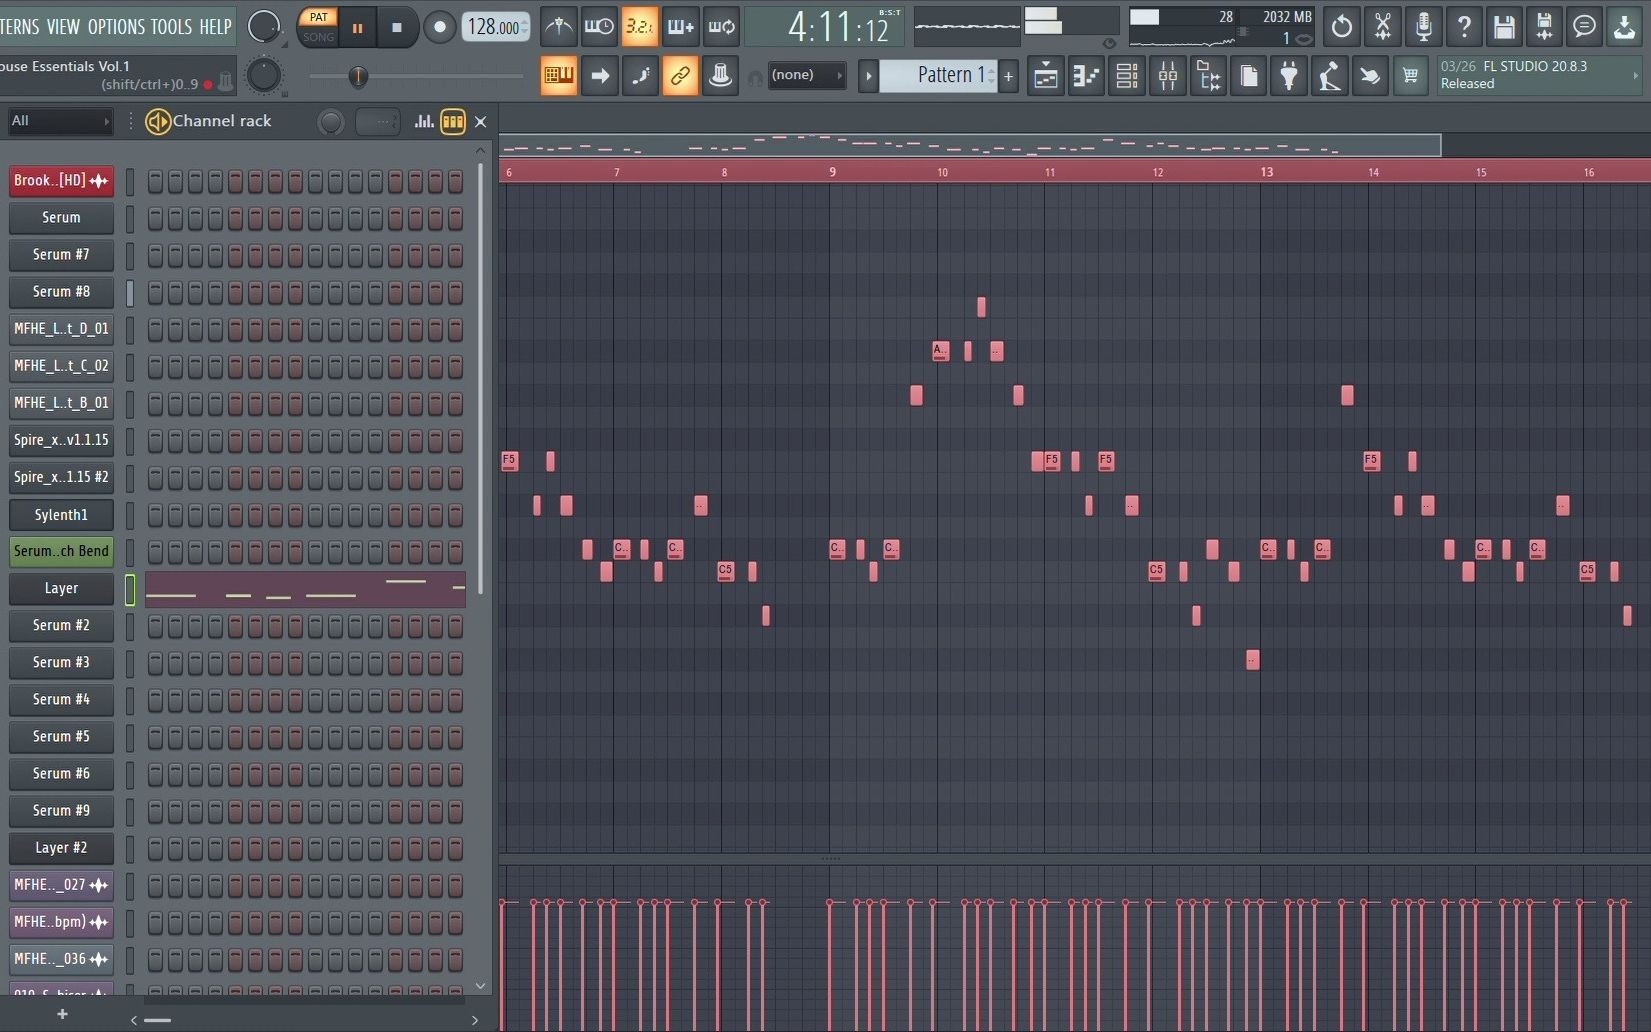The height and width of the screenshot is (1032, 1651).
Task: Click the main volume knob
Action: [264, 26]
